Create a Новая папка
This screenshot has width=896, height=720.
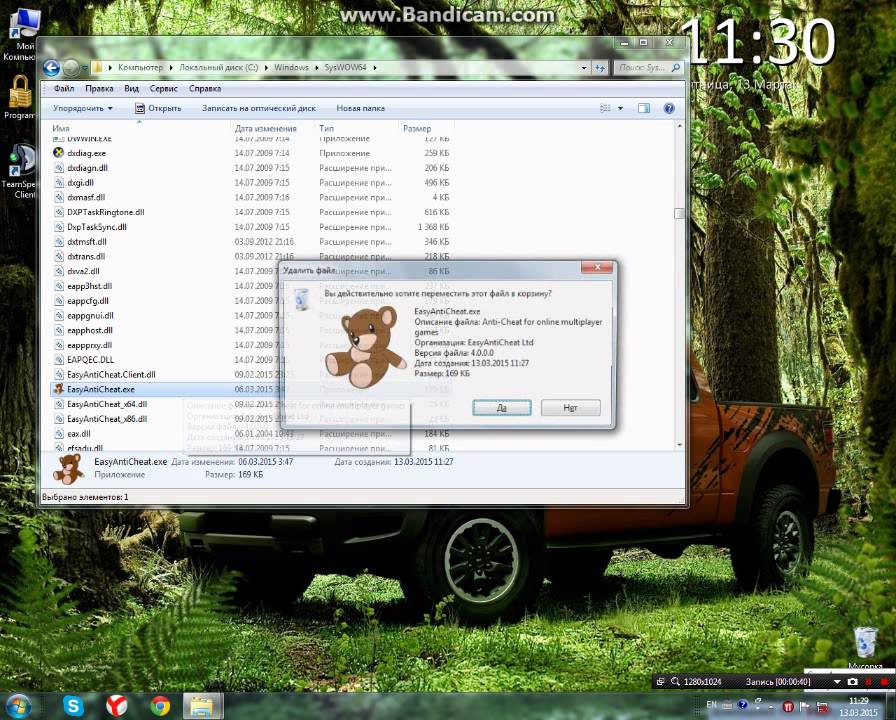pyautogui.click(x=360, y=108)
